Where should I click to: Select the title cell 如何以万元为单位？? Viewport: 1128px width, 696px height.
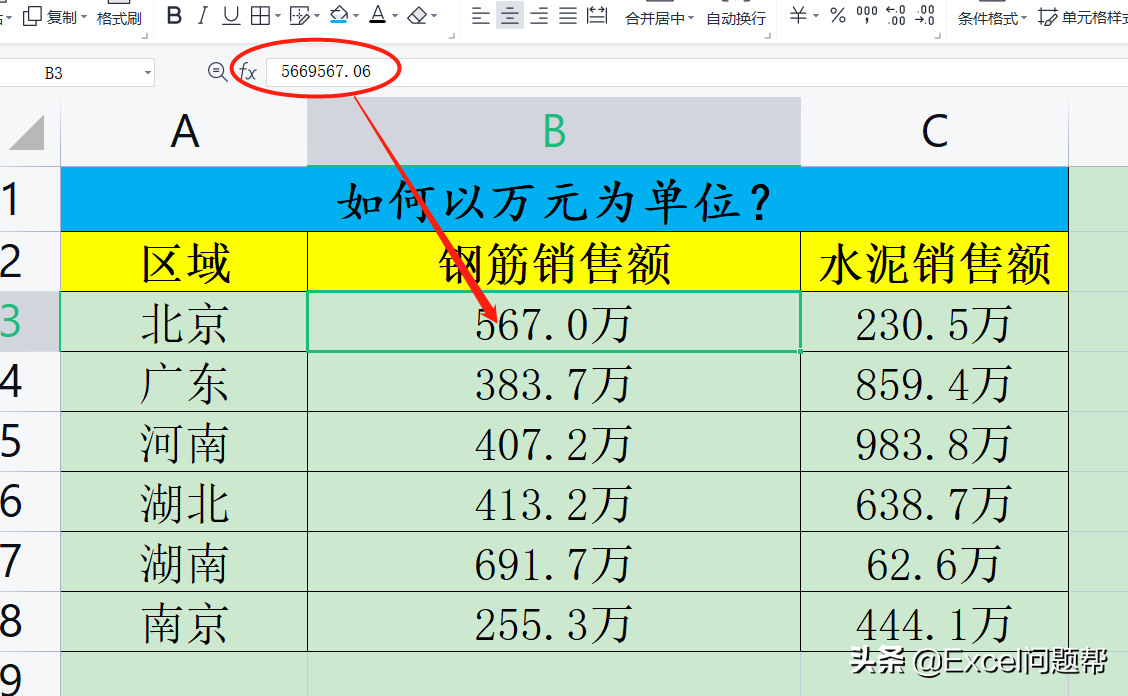(x=565, y=199)
